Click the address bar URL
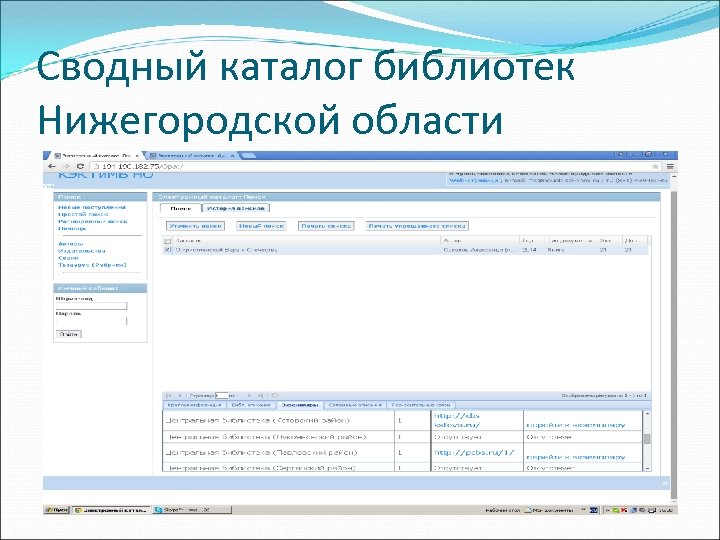 (x=141, y=166)
